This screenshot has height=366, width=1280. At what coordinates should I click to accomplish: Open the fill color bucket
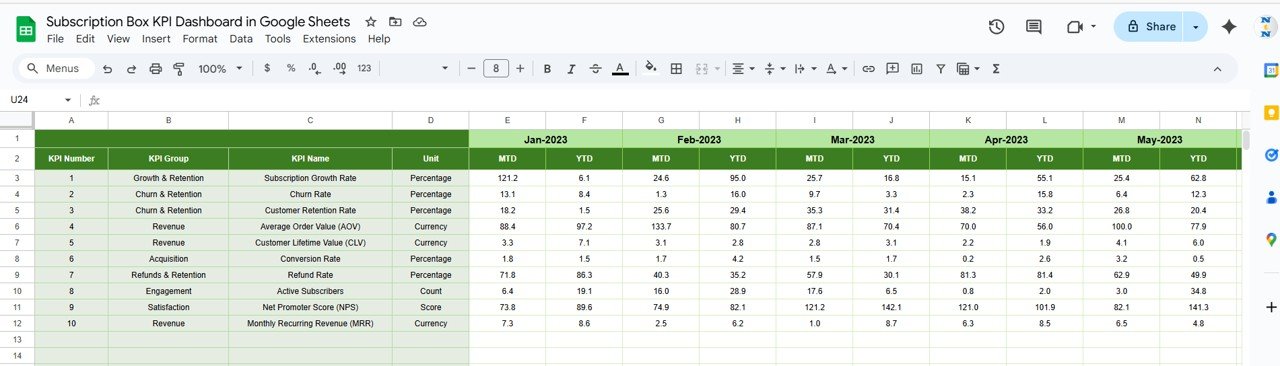coord(651,68)
